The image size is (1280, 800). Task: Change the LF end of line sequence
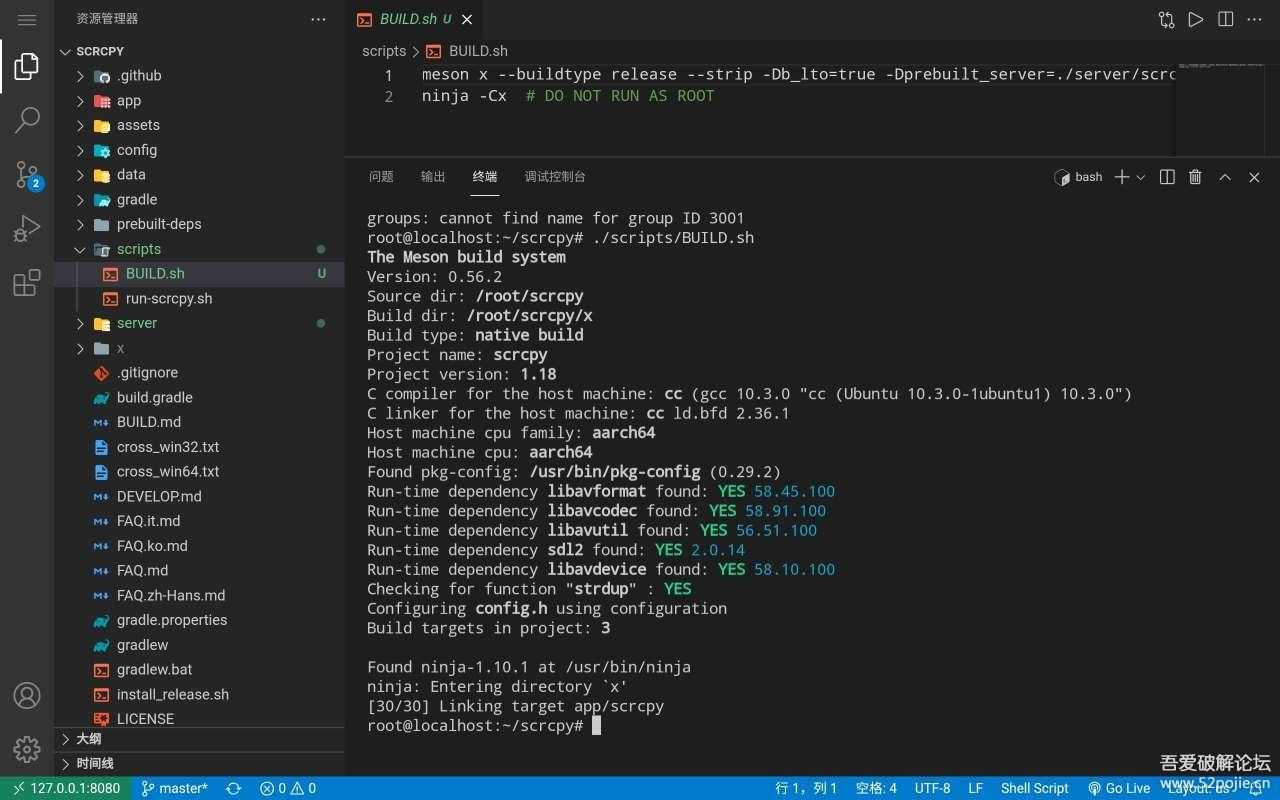coord(975,788)
